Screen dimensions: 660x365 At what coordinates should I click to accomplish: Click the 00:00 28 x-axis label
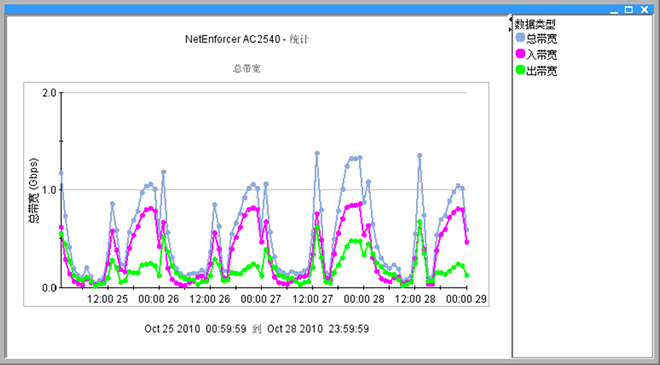(364, 299)
